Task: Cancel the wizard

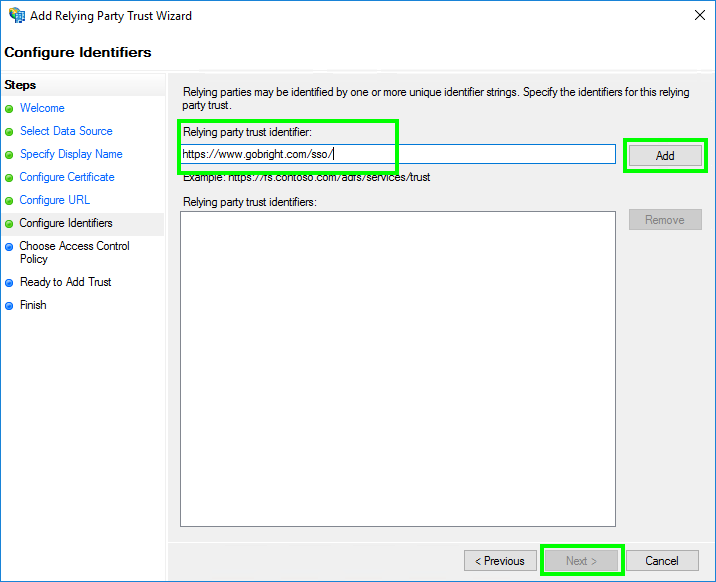Action: 662,561
